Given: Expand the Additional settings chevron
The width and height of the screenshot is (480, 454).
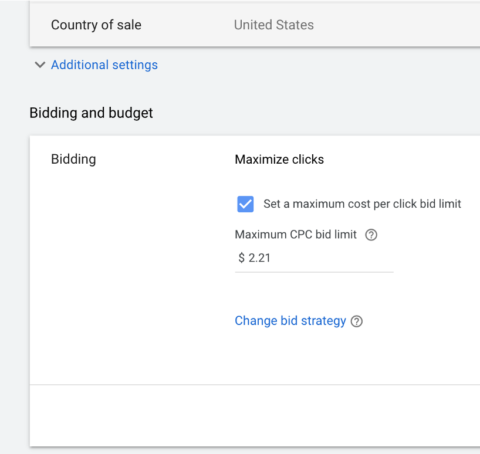Looking at the screenshot, I should [40, 65].
